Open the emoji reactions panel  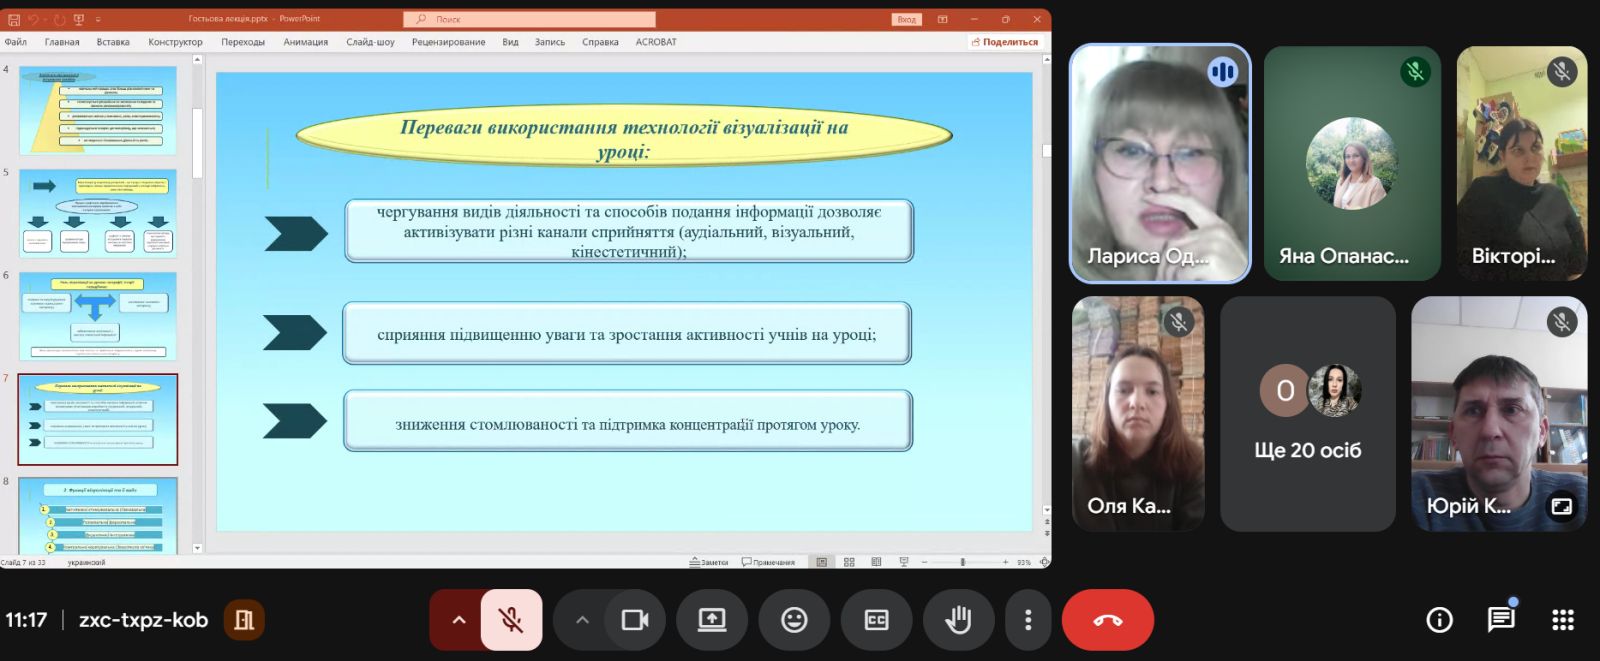[794, 620]
